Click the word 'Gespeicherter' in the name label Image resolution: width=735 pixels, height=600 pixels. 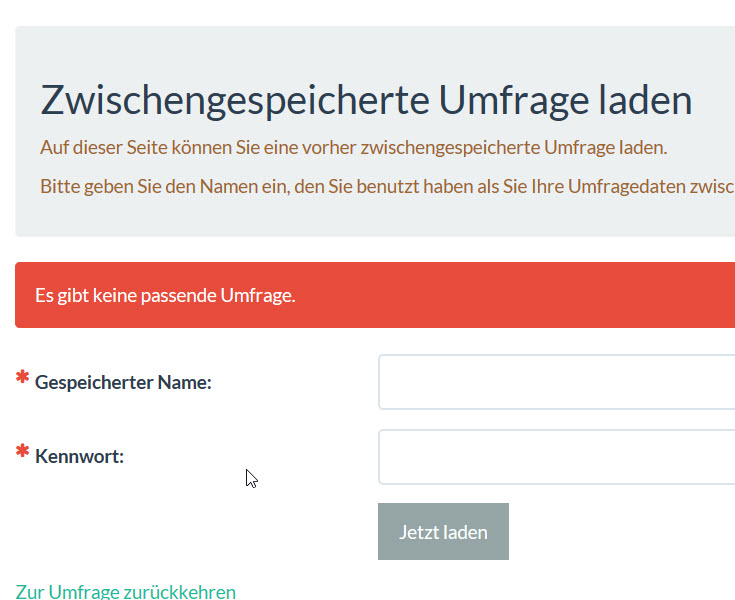pos(94,382)
